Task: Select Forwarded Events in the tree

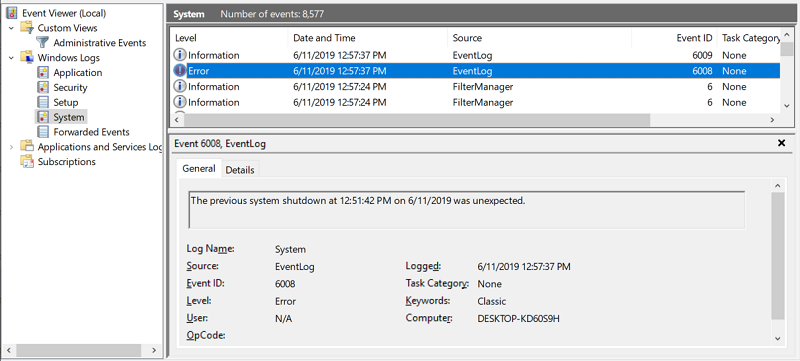Action: pos(91,132)
